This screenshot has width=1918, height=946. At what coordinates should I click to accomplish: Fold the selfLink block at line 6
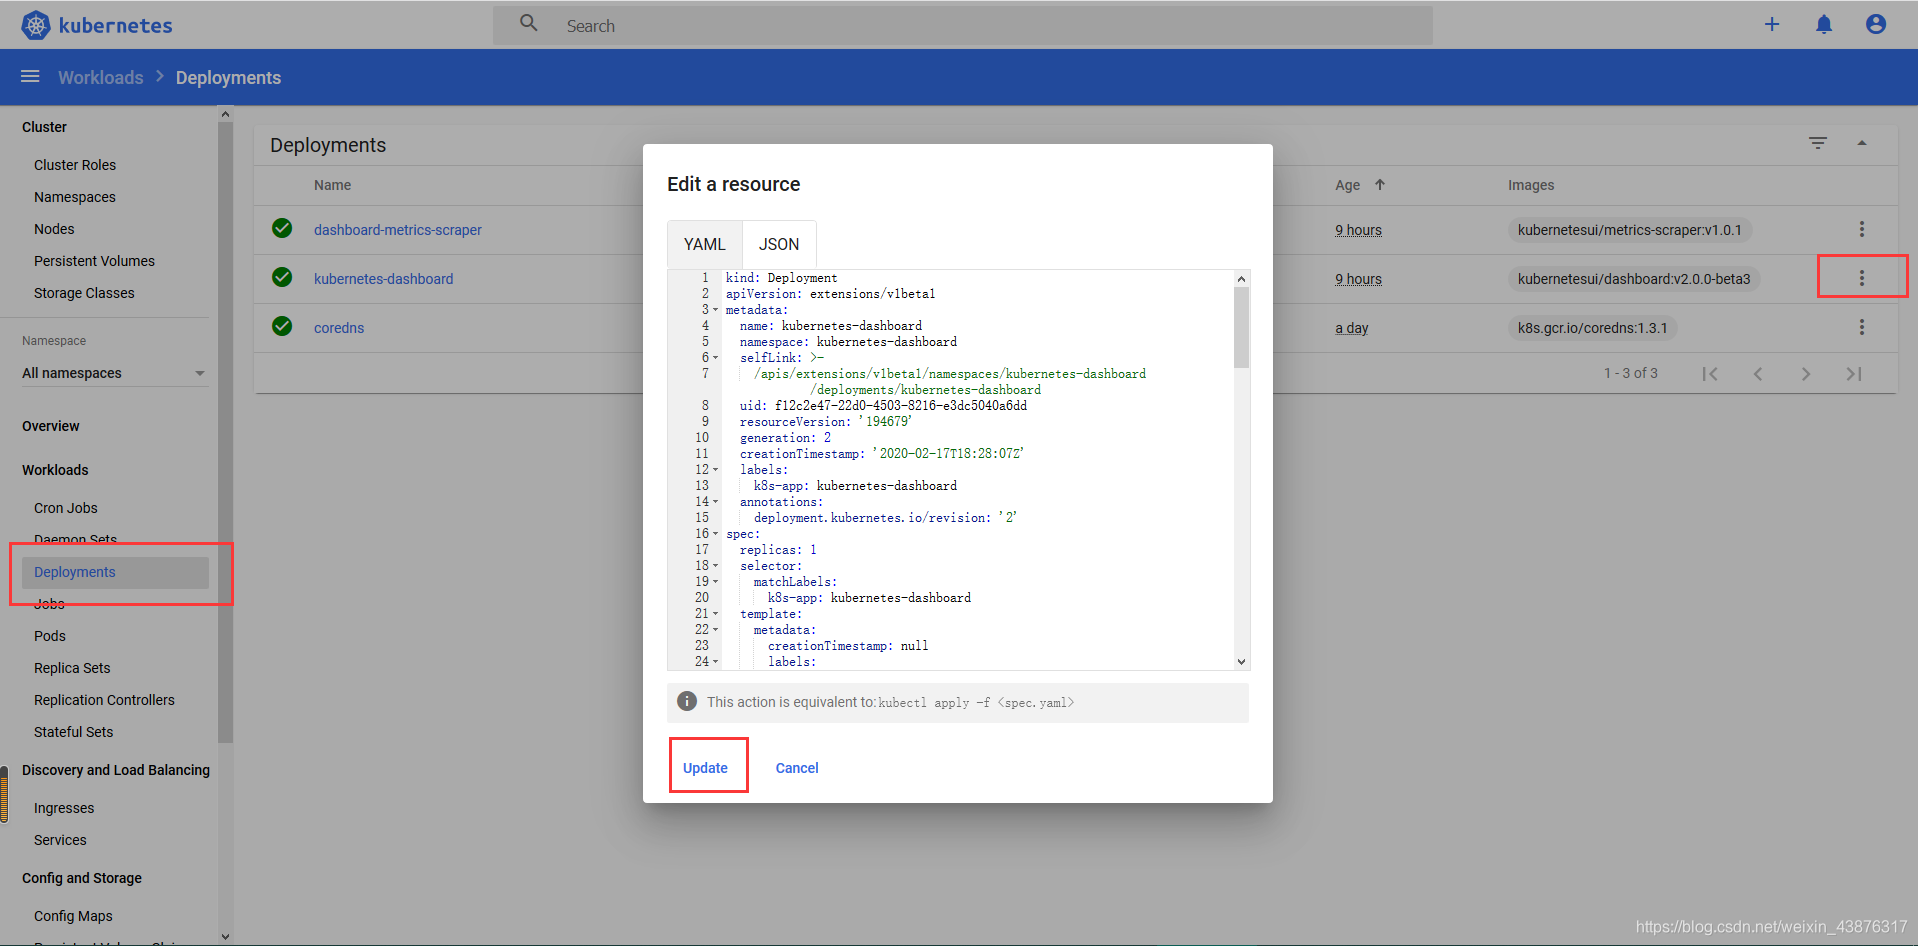point(715,358)
